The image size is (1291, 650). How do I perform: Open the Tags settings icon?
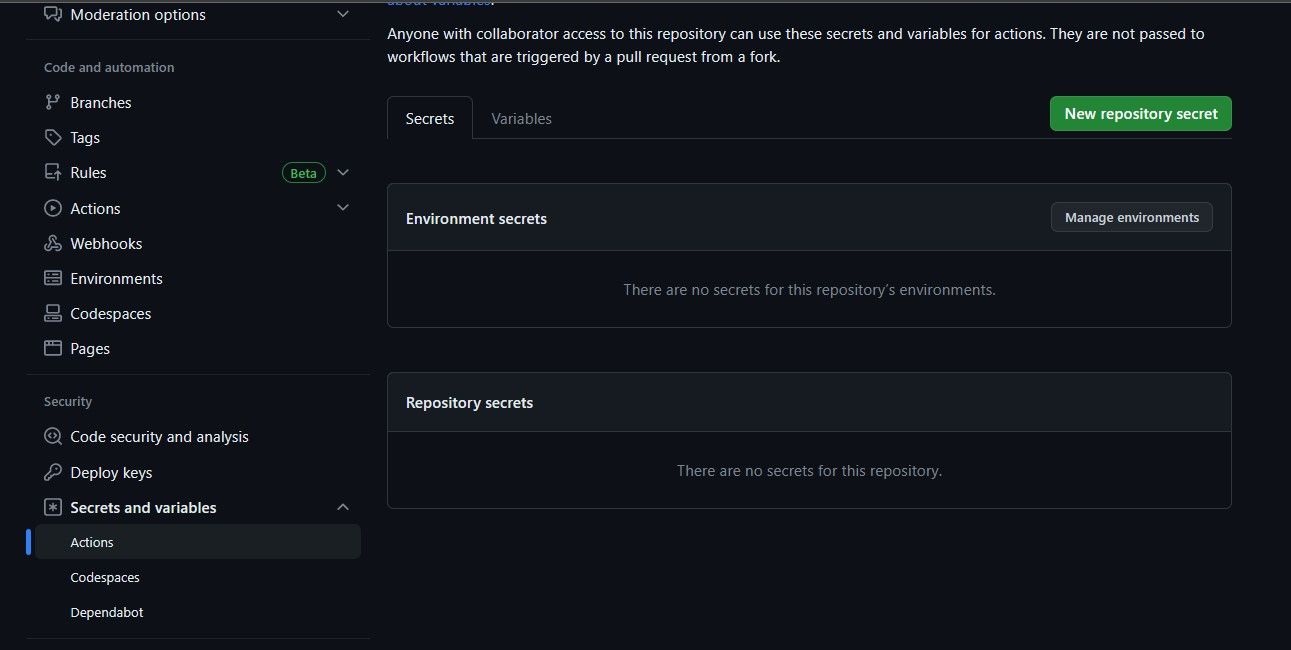click(52, 137)
